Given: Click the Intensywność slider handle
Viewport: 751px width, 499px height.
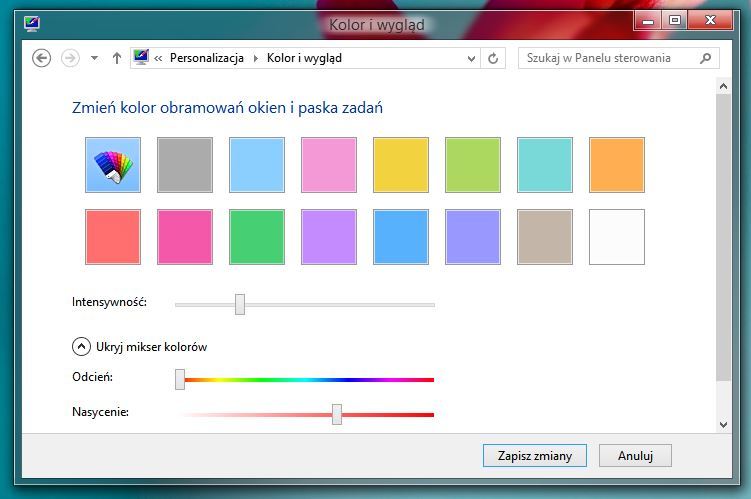Looking at the screenshot, I should (x=240, y=305).
